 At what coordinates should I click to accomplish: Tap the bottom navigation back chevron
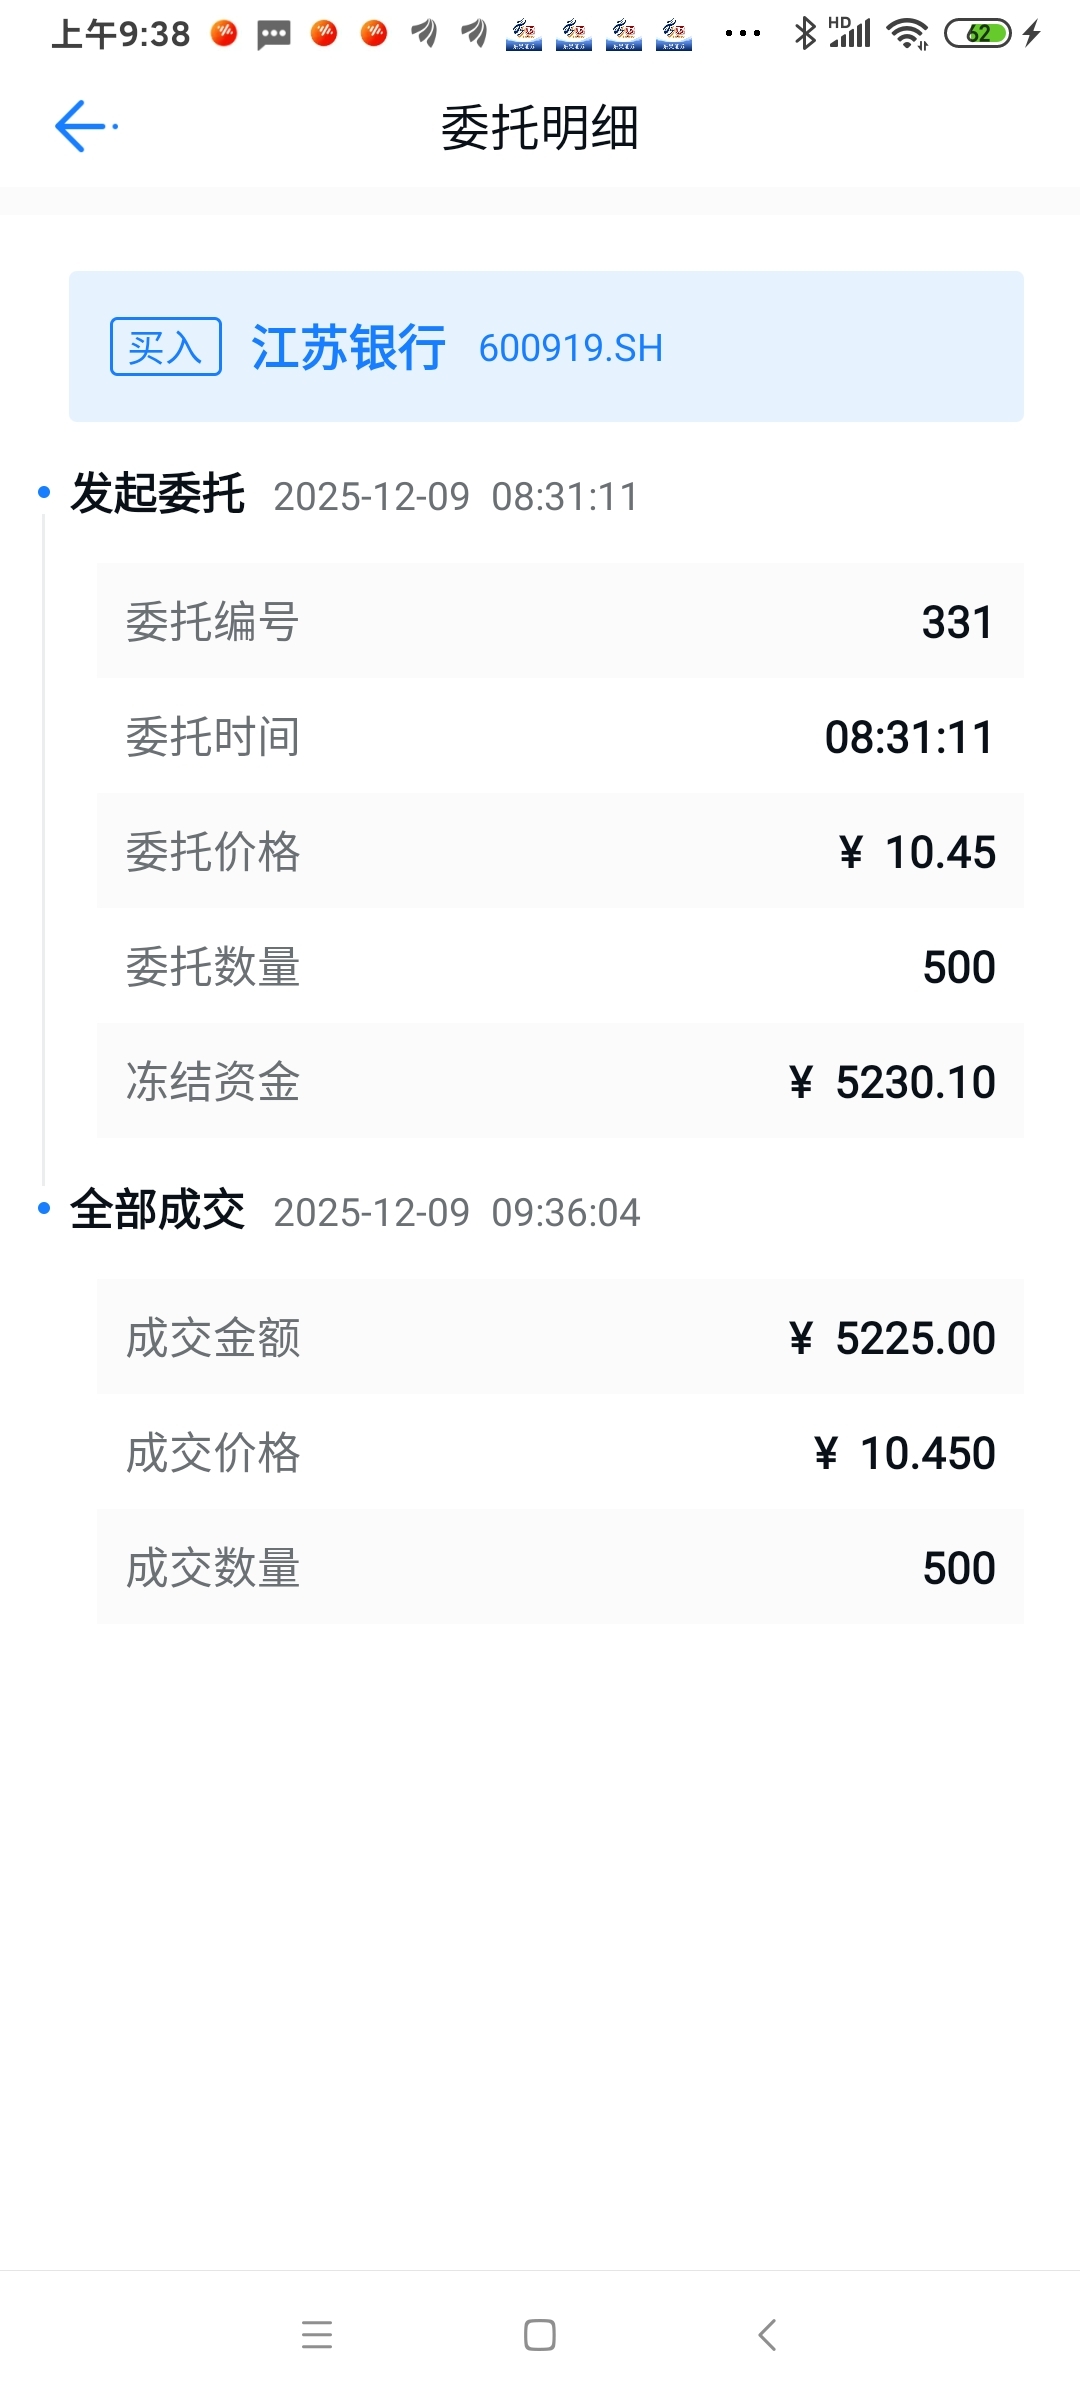click(x=767, y=2335)
